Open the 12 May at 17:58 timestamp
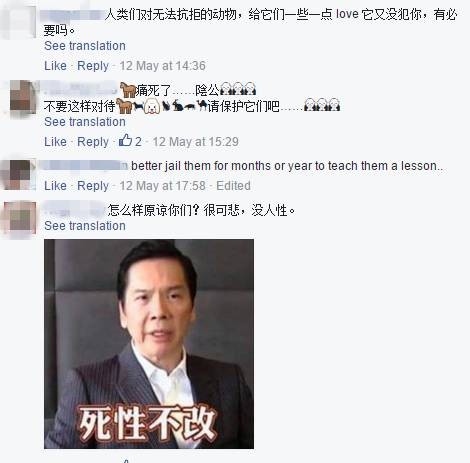The height and width of the screenshot is (463, 470). point(163,186)
